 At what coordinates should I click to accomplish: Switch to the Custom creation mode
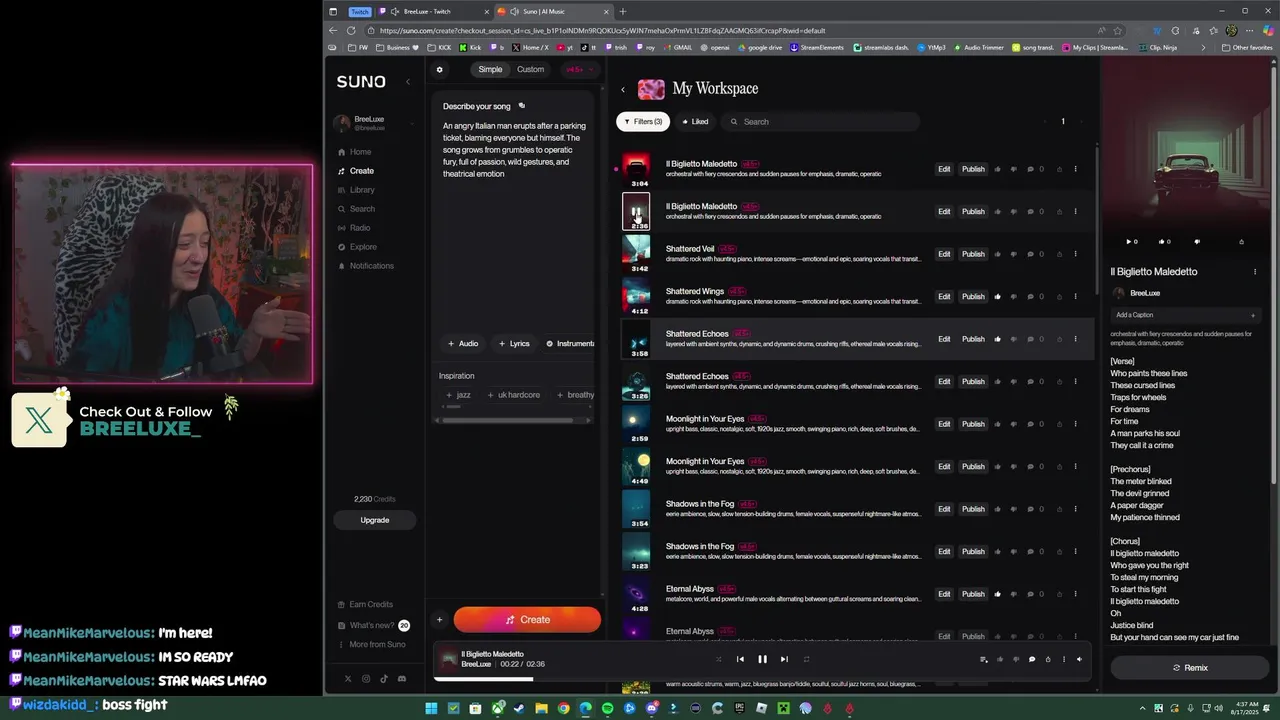[530, 70]
